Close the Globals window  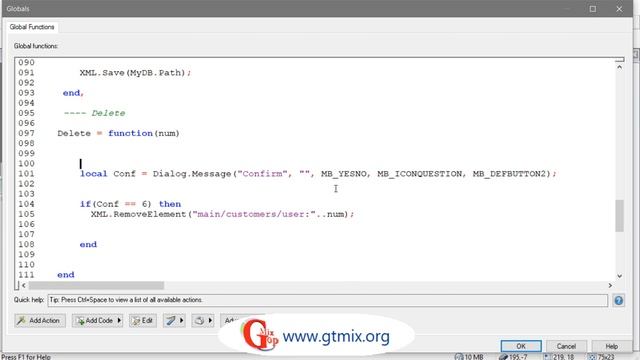619,9
